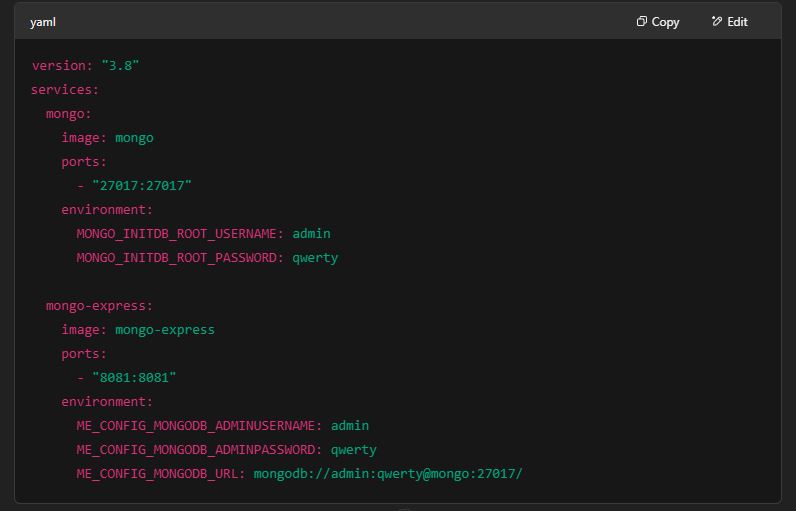Click ports: key under mongo-express service

pyautogui.click(x=84, y=354)
